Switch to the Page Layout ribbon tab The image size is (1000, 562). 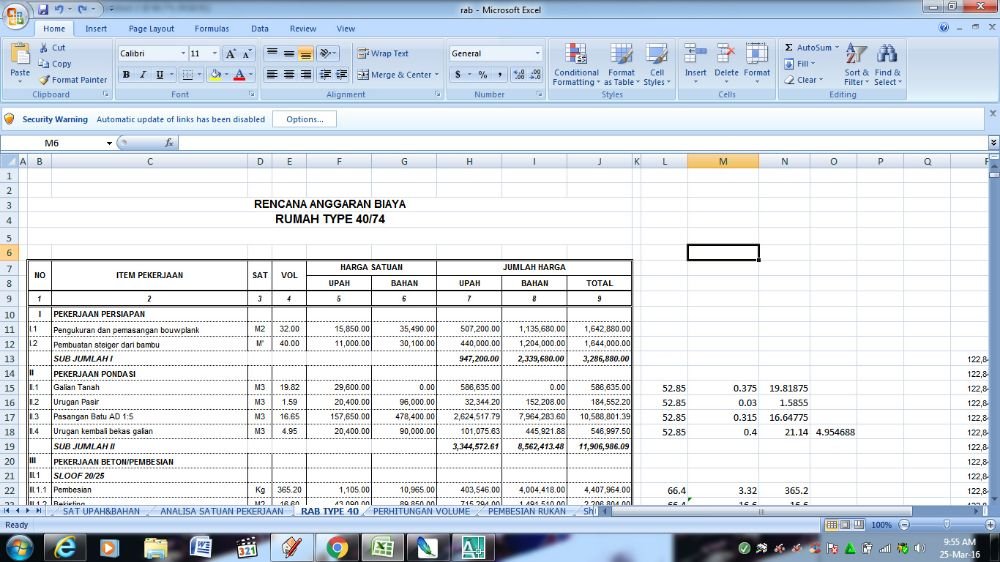(x=151, y=29)
